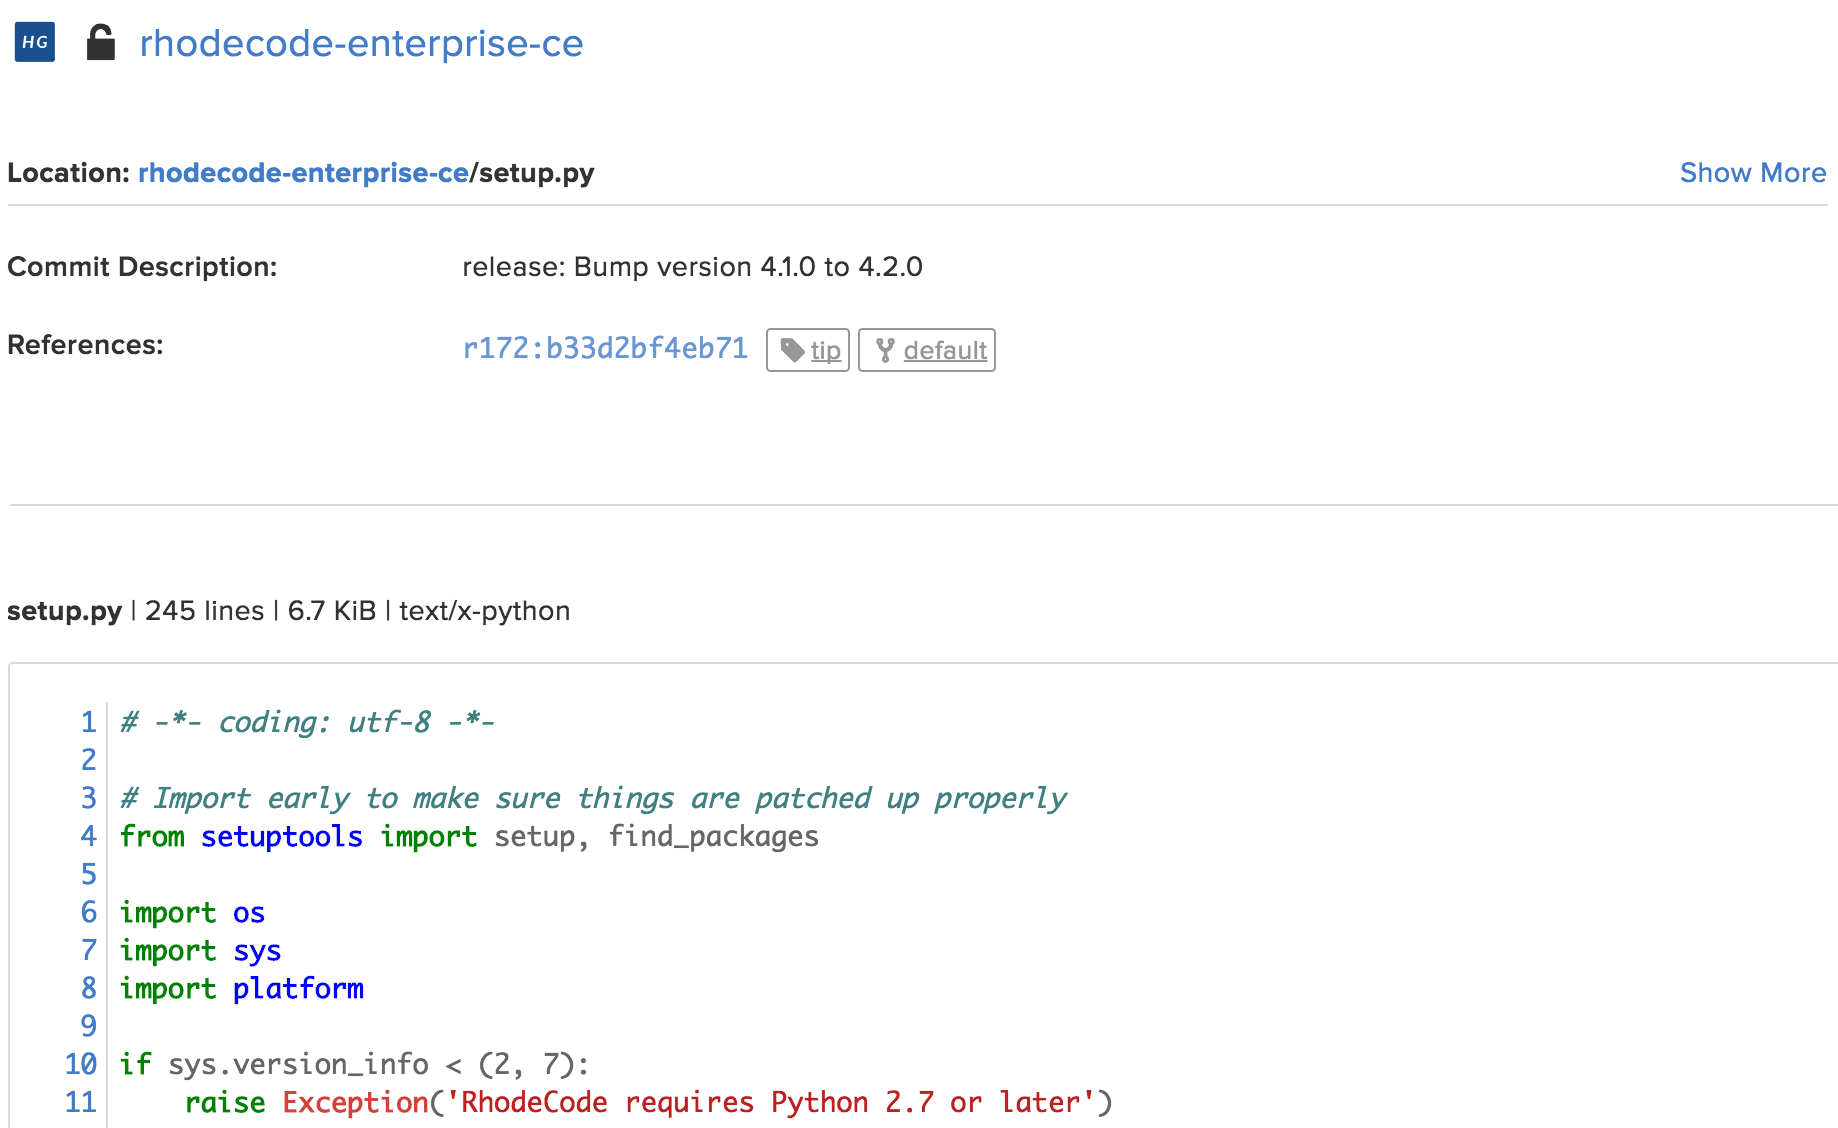Viewport: 1838px width, 1128px height.
Task: Expand details with Show More
Action: (1752, 173)
